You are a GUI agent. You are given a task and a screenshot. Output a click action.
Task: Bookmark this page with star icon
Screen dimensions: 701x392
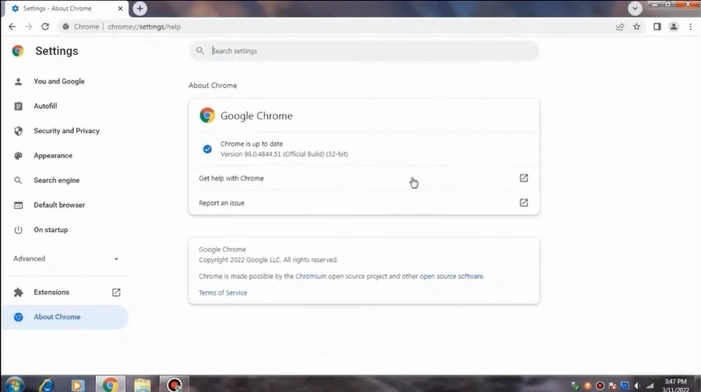point(637,27)
